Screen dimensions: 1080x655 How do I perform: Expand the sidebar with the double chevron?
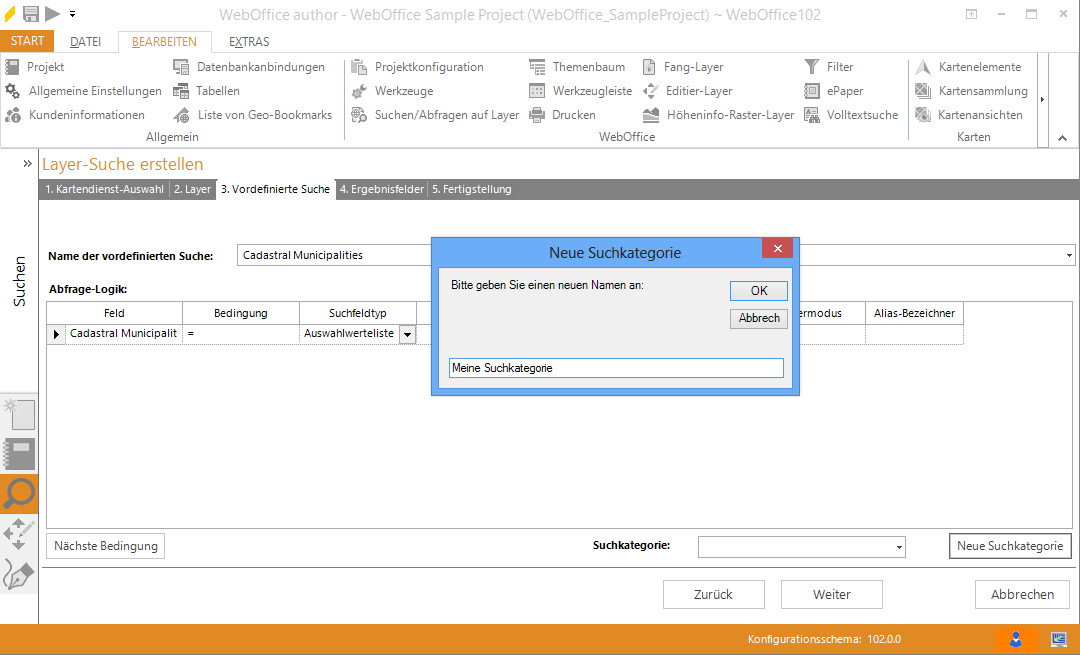(28, 163)
